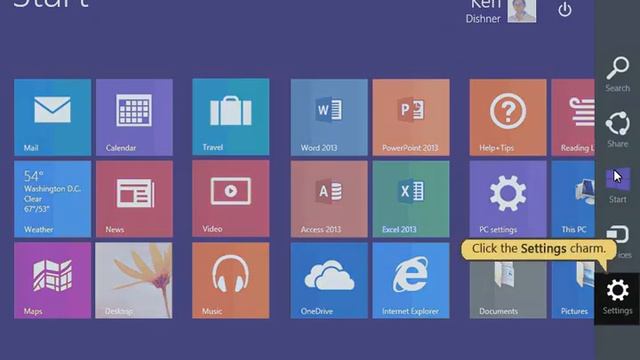This screenshot has width=640, height=360.
Task: Launch the Video app tile
Action: tap(231, 199)
